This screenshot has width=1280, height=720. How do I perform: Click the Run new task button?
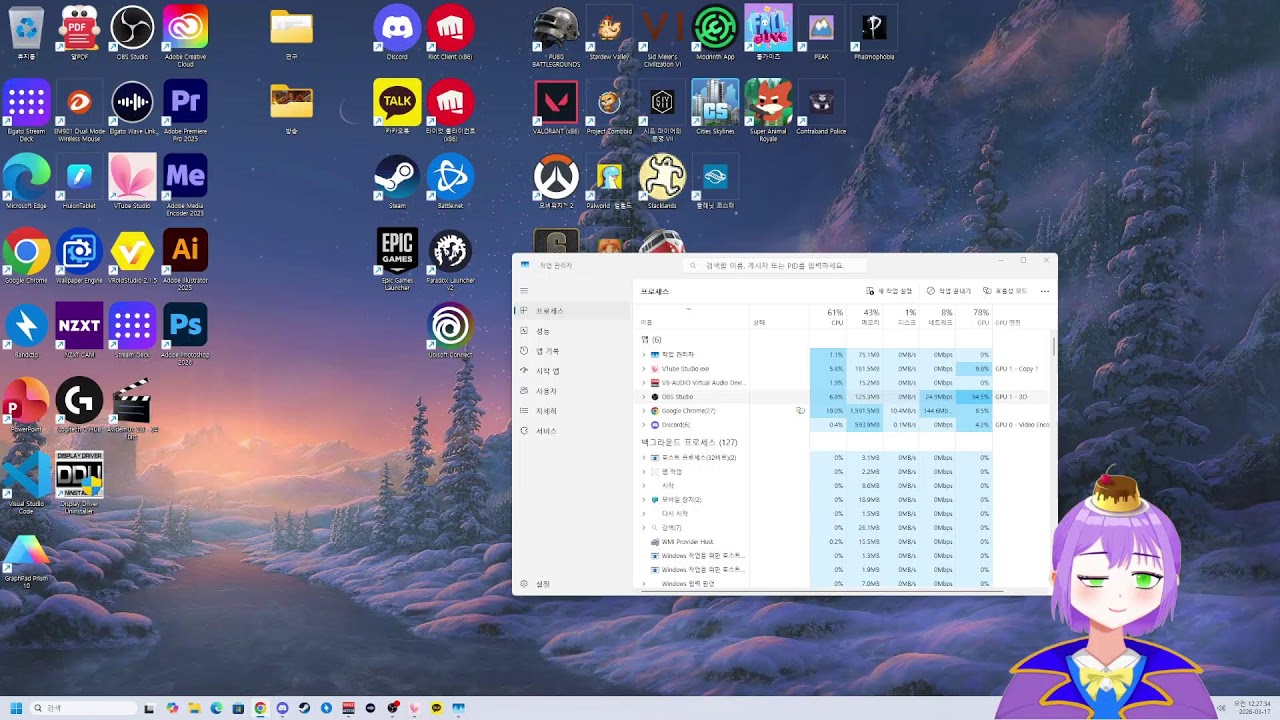(x=889, y=291)
